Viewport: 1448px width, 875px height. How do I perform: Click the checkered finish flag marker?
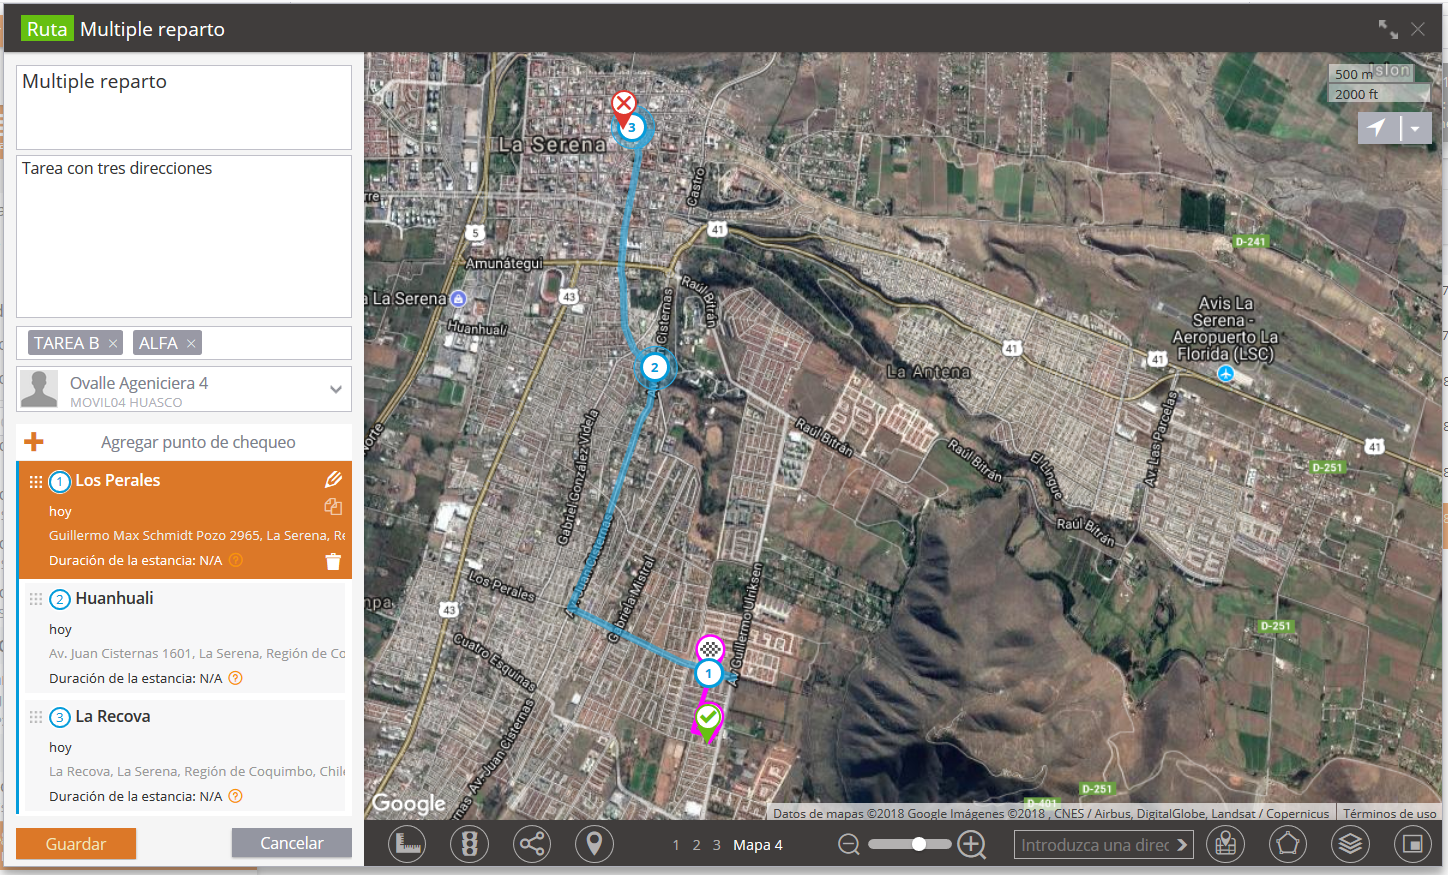[x=710, y=649]
